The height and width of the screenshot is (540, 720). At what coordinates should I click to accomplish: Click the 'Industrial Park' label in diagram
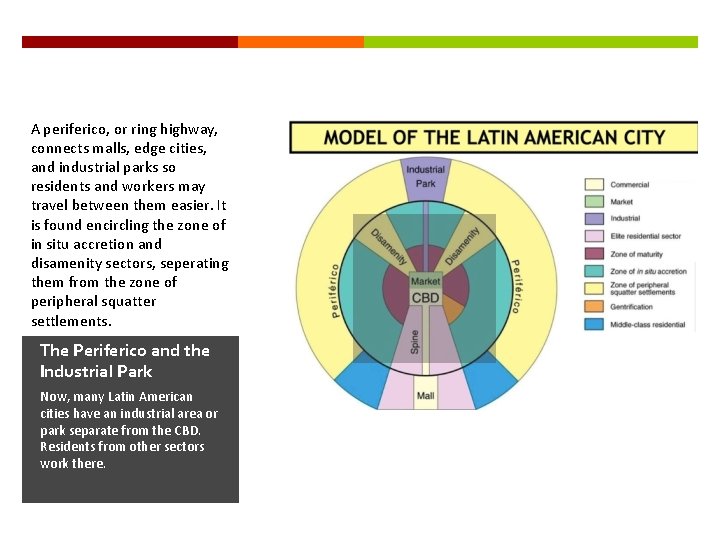pos(425,176)
